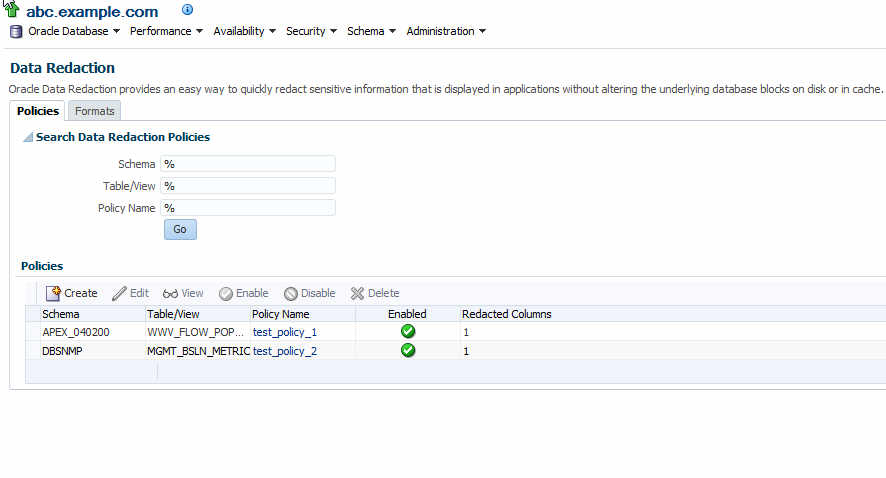
Task: Open the Administration menu
Action: tap(446, 31)
